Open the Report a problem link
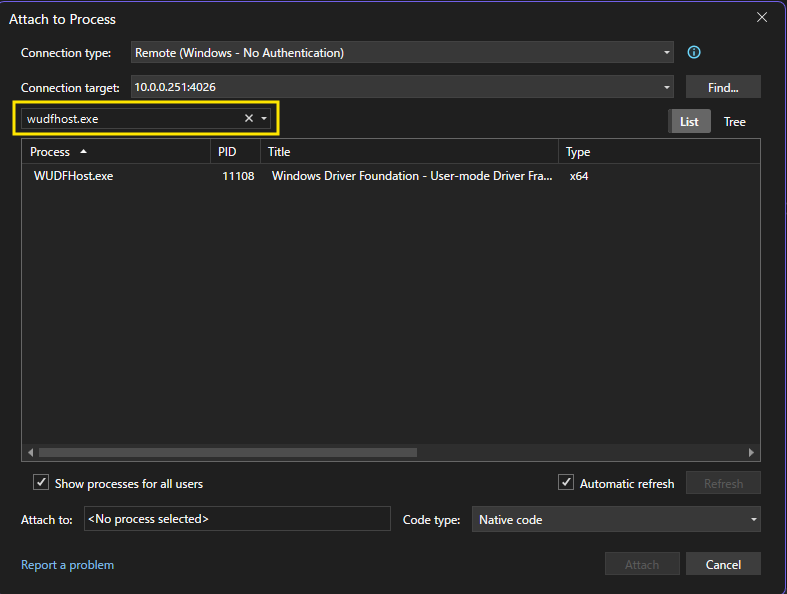 [67, 565]
